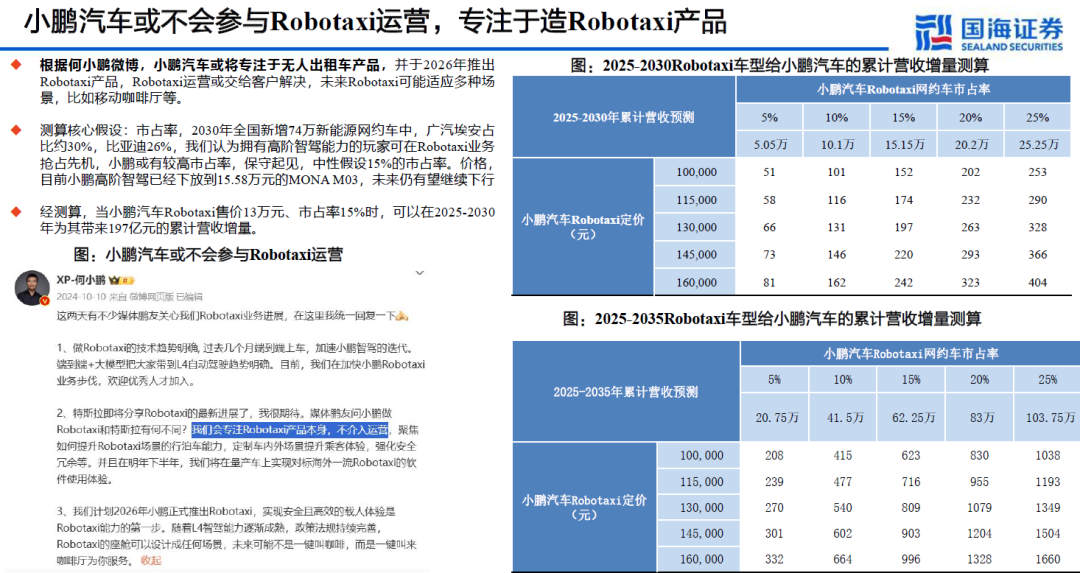Select the 2025-2030年累计营收预测 header cell
The image size is (1080, 573).
624,117
